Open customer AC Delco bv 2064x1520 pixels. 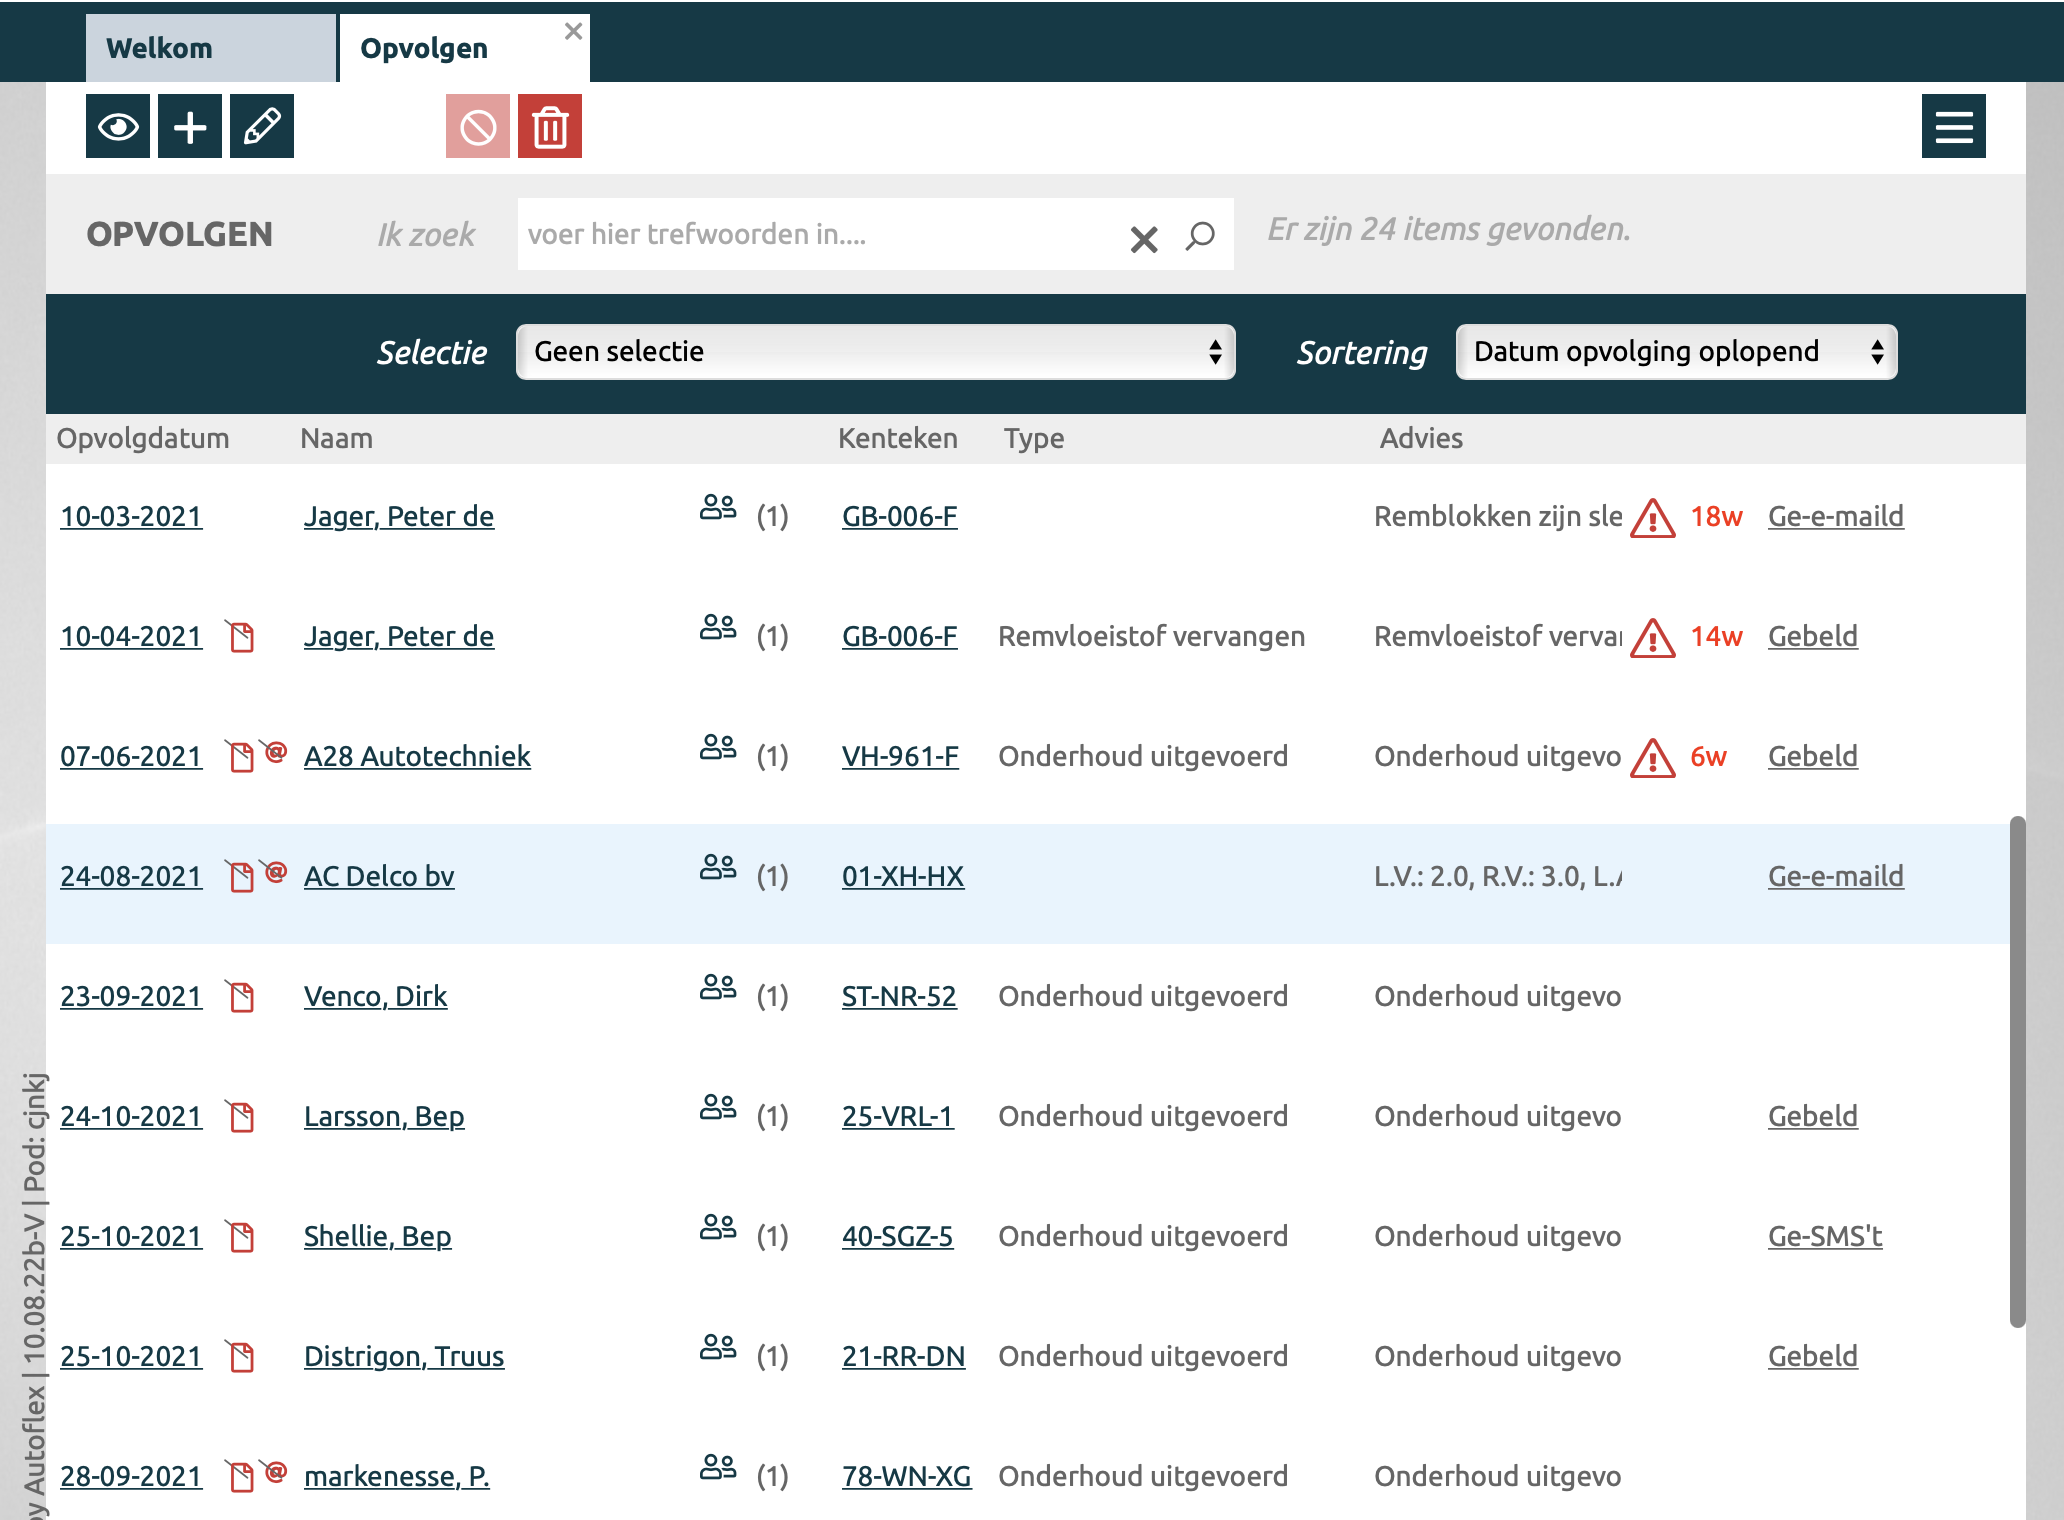click(379, 877)
